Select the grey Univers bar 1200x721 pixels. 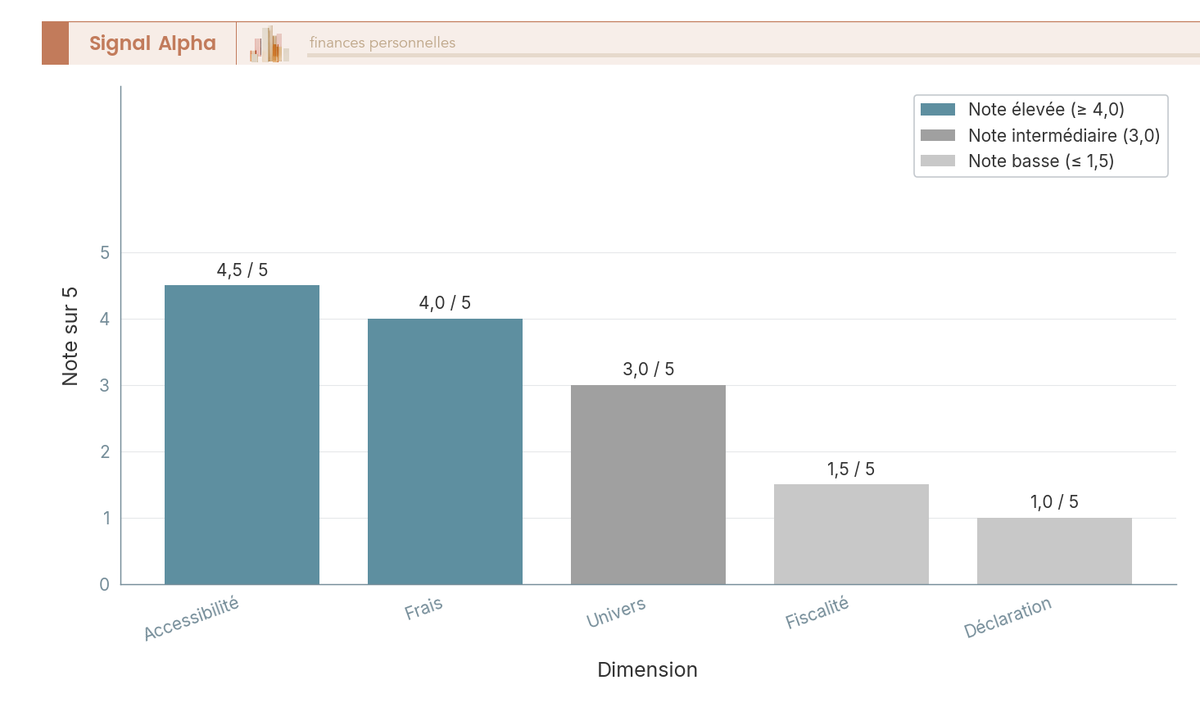pyautogui.click(x=648, y=485)
